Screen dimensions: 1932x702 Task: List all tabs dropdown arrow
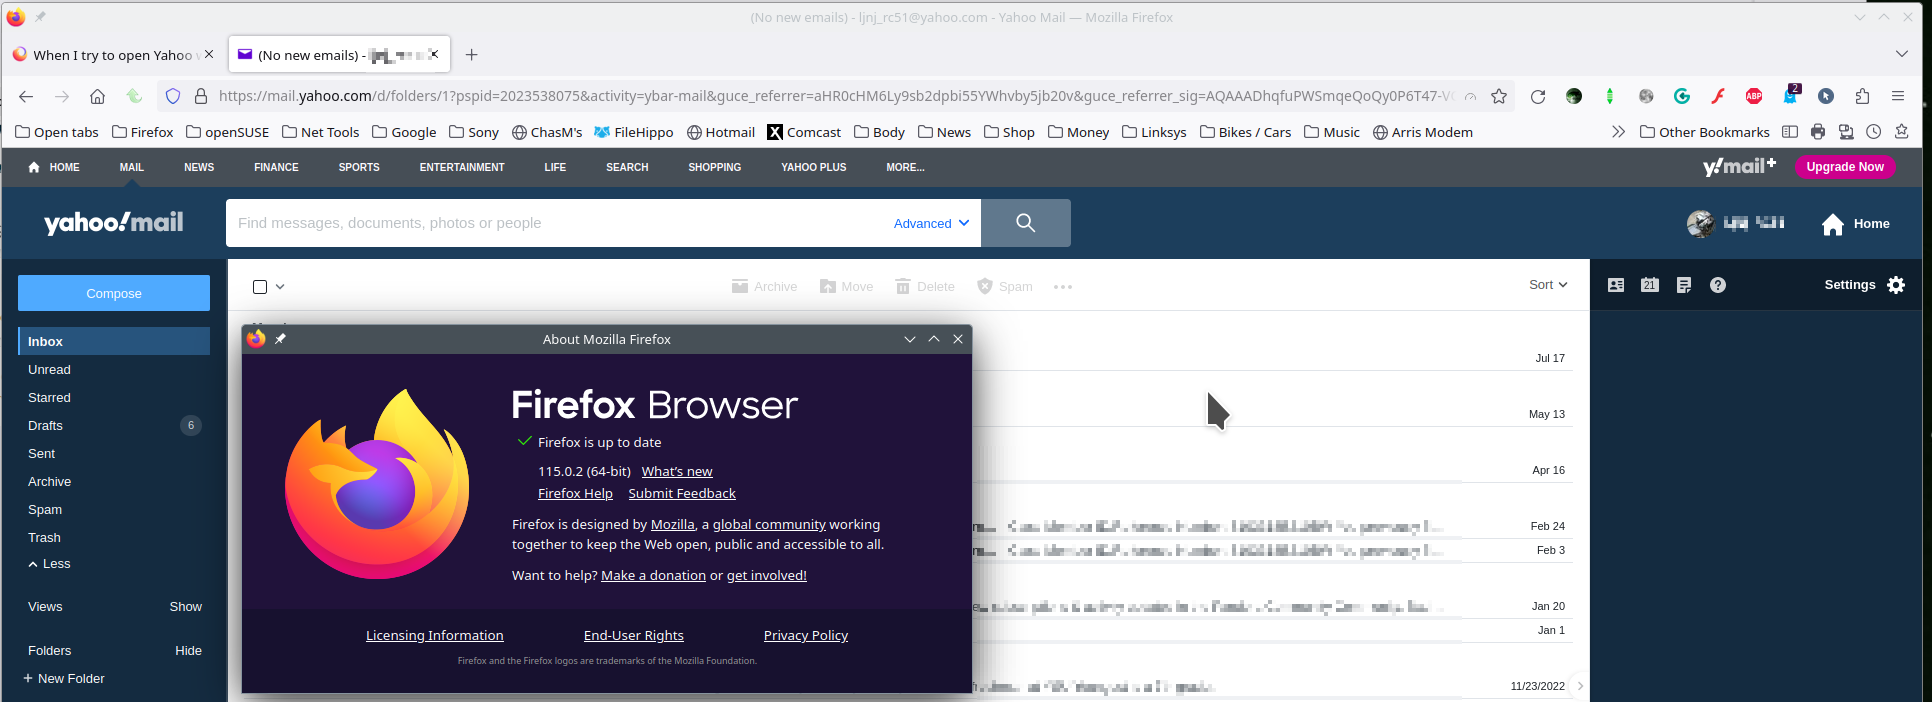coord(1901,54)
